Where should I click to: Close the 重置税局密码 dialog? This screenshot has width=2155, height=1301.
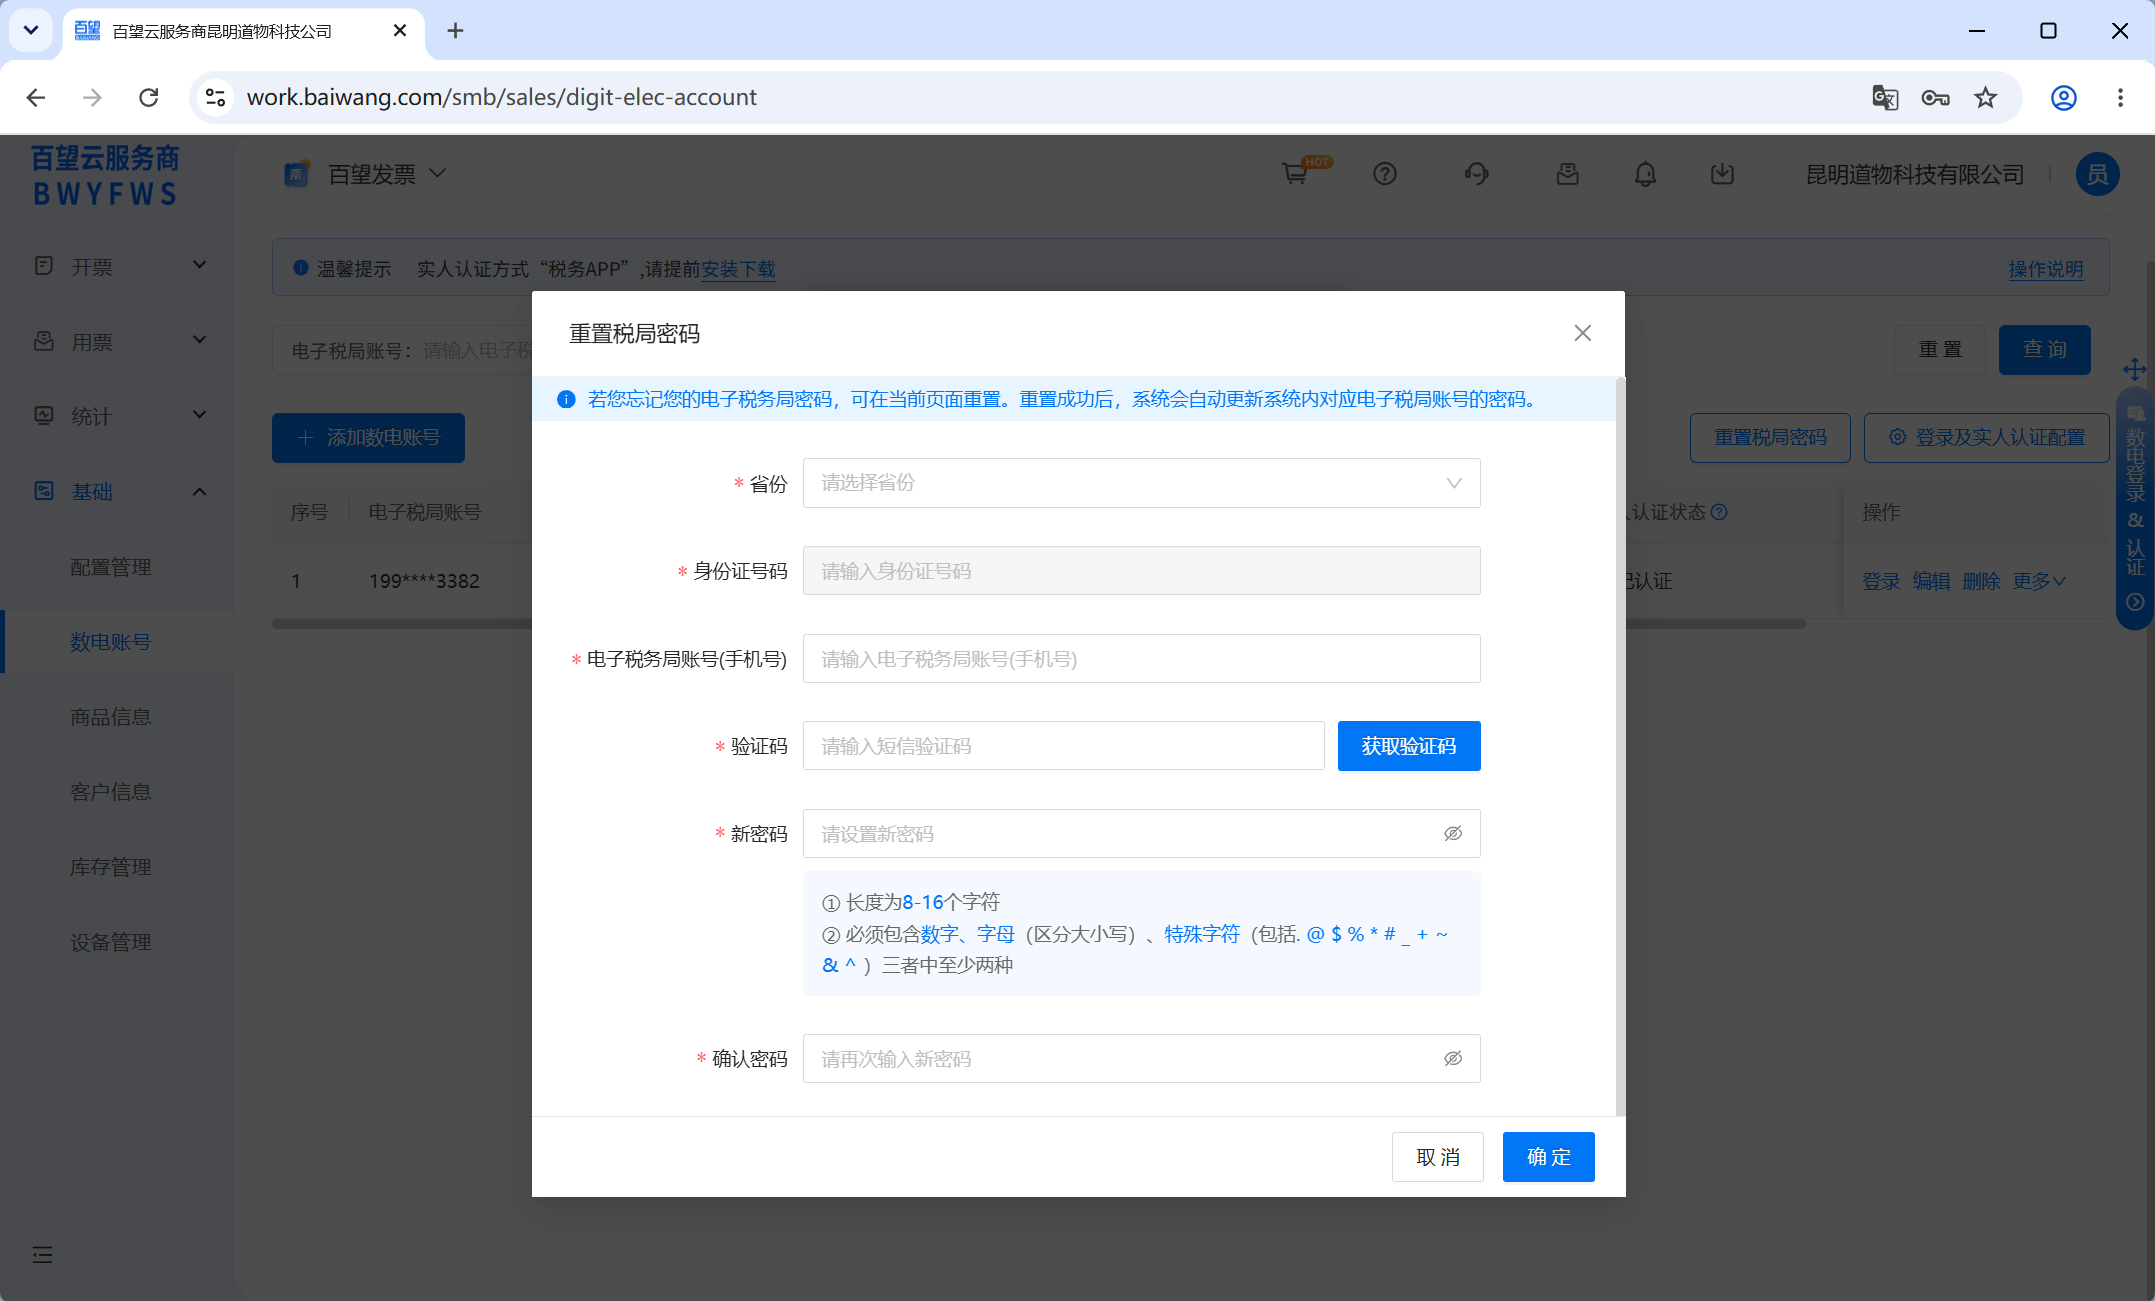point(1582,333)
